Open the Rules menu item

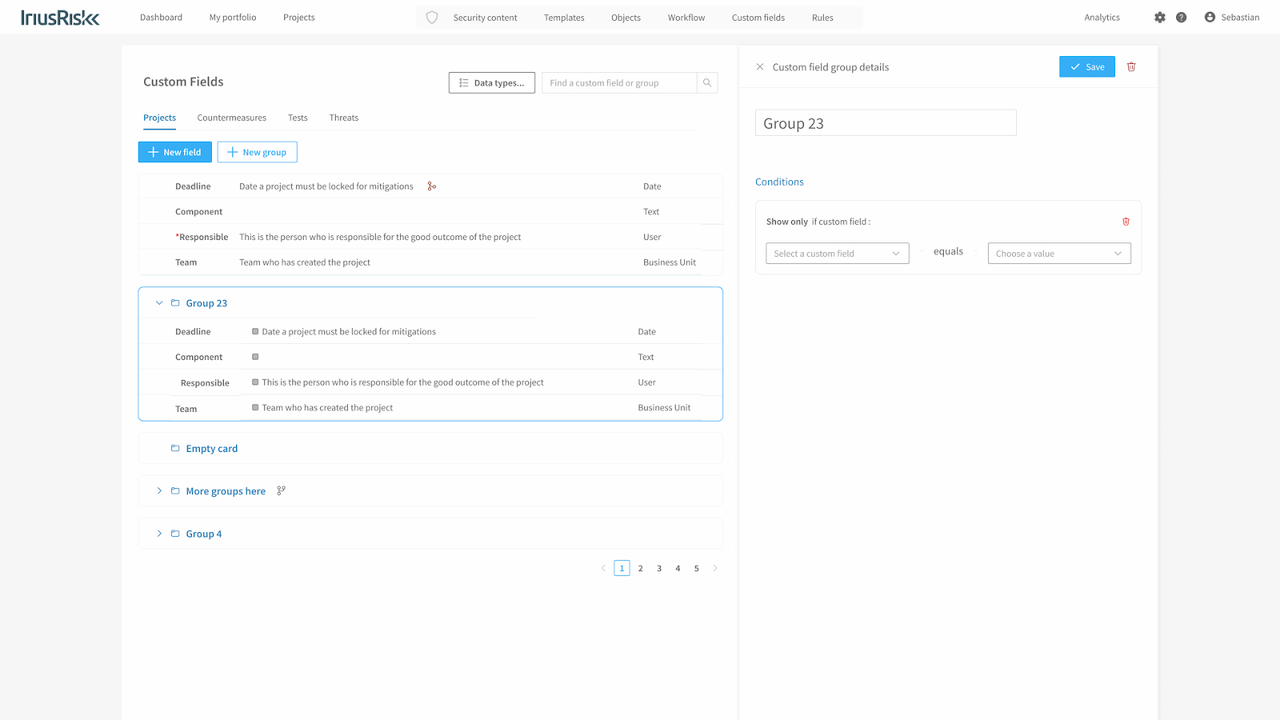[x=822, y=17]
